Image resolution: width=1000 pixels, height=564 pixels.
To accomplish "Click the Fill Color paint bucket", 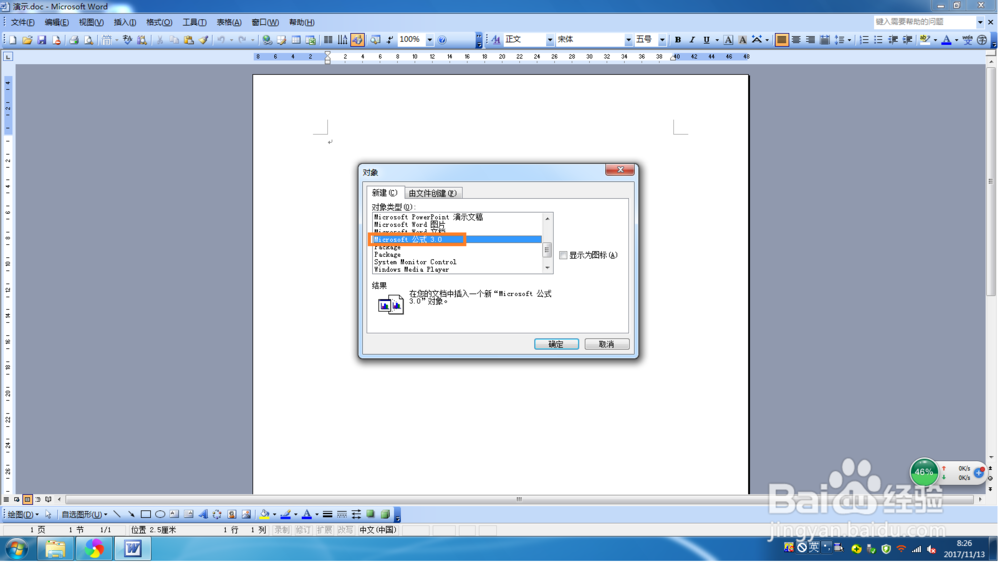I will 264,515.
